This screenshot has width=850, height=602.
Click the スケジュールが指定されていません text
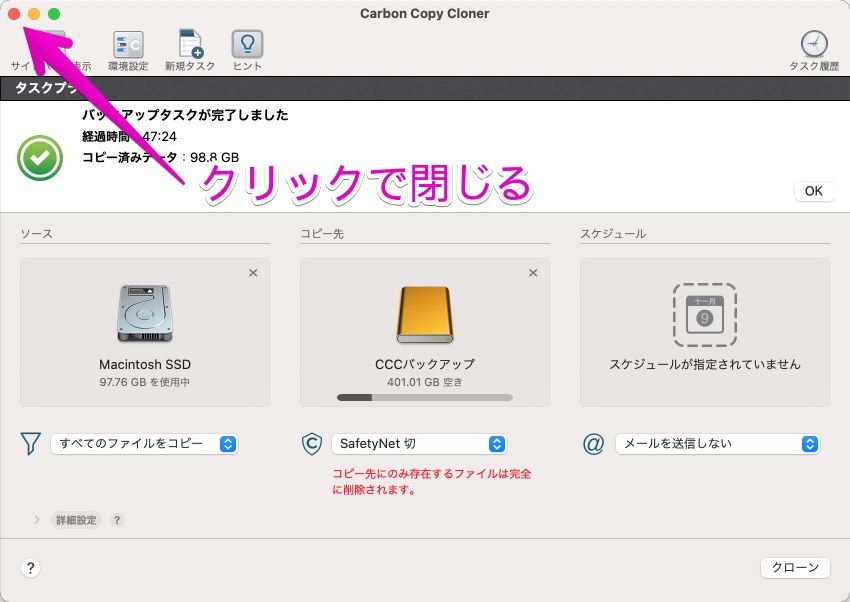point(705,364)
